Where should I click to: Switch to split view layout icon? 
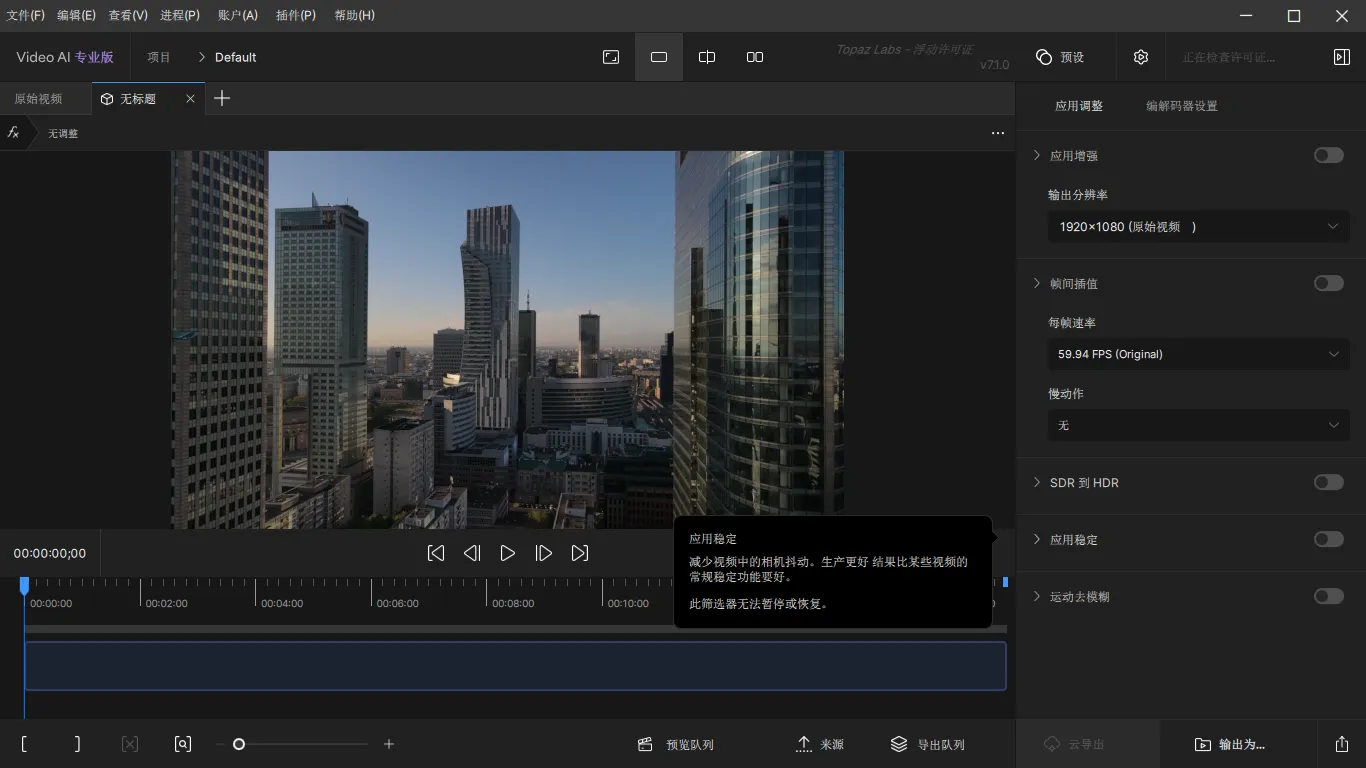pos(707,57)
